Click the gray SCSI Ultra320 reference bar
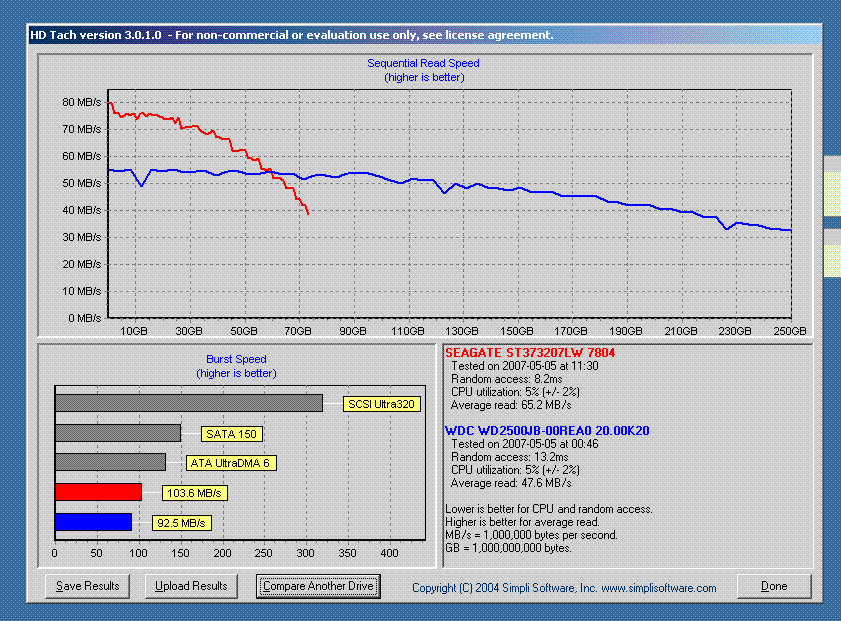Image resolution: width=841 pixels, height=621 pixels. tap(189, 403)
